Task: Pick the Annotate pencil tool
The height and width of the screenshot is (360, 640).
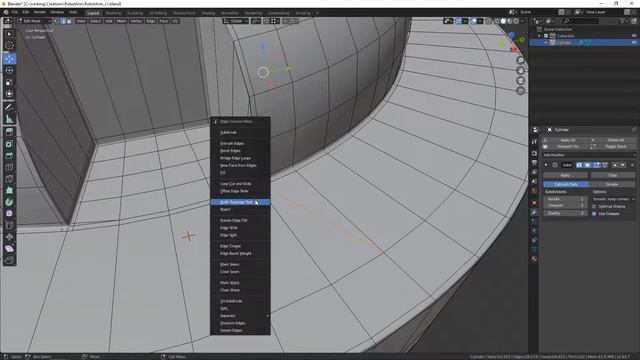Action: 9,107
